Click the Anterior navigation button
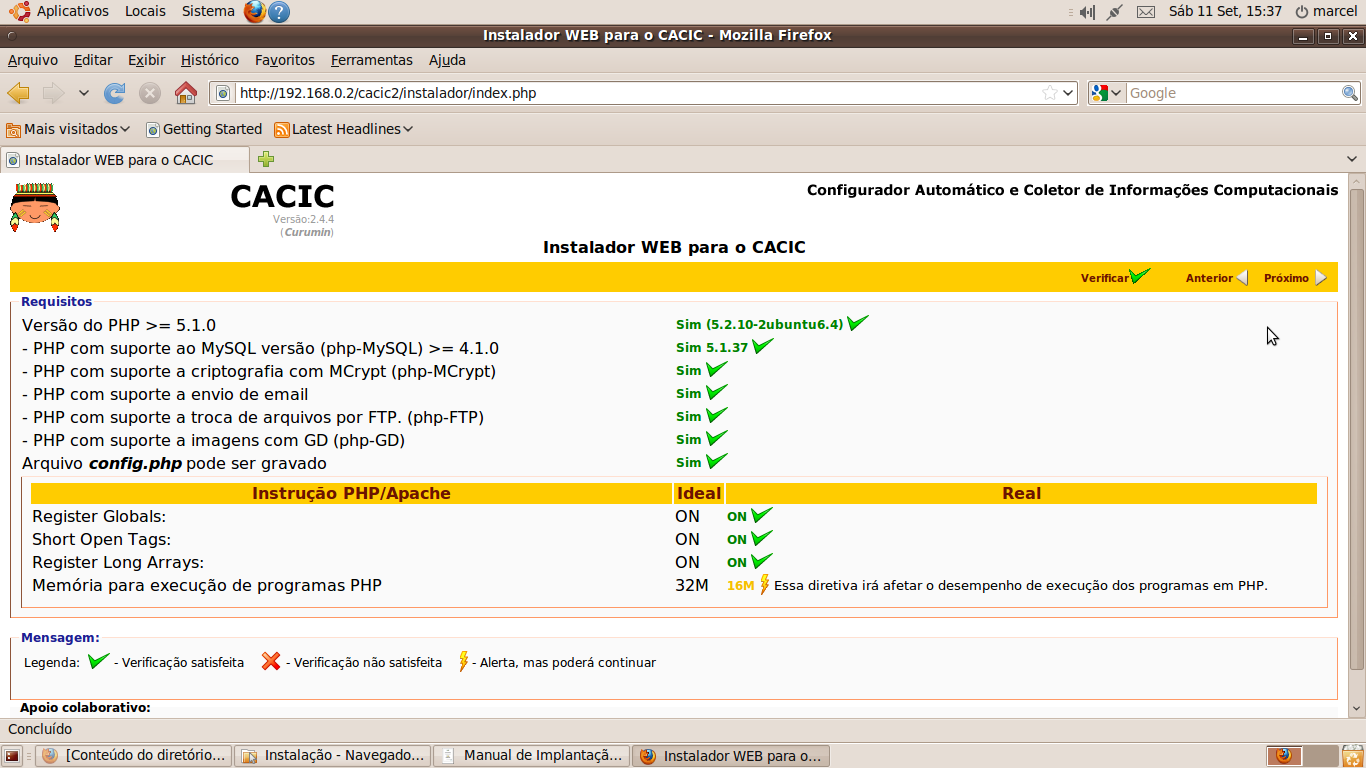Image resolution: width=1366 pixels, height=768 pixels. (x=1216, y=278)
